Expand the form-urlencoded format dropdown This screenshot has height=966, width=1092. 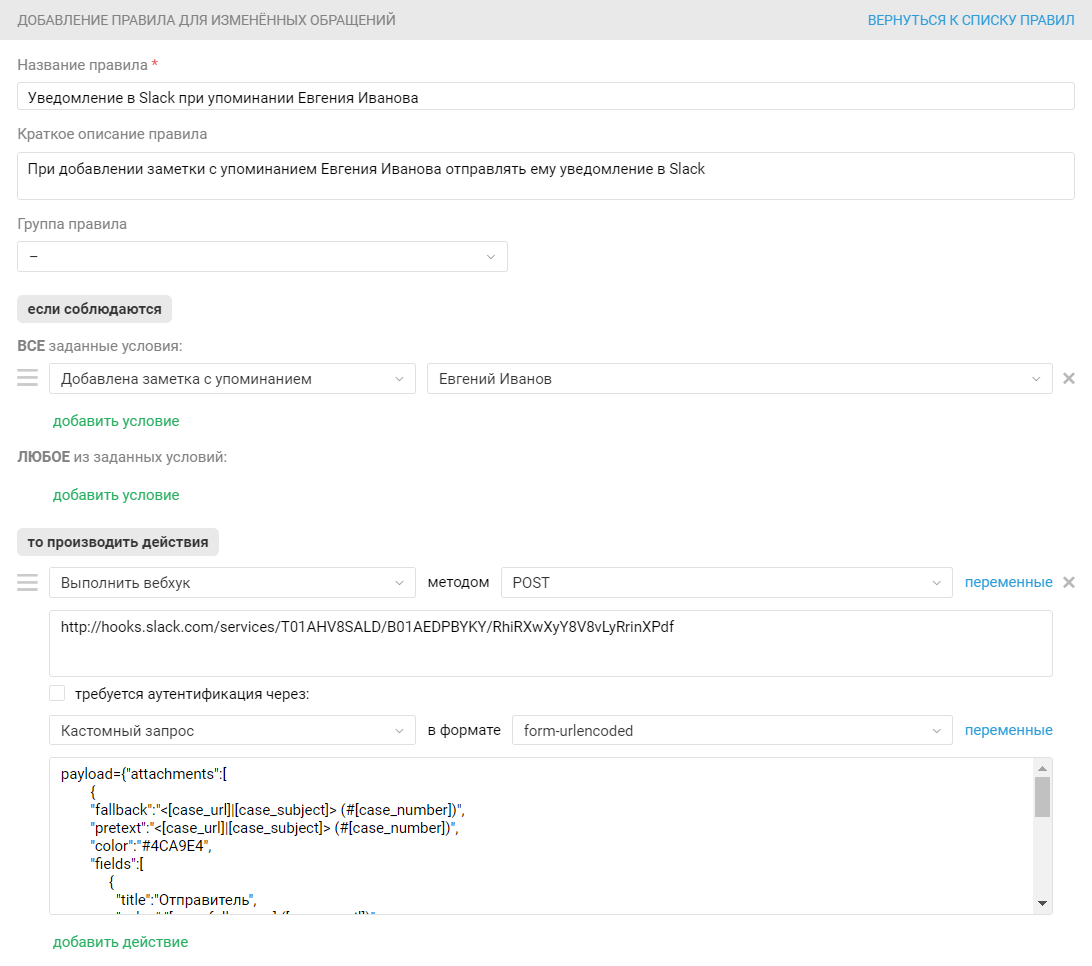tap(731, 731)
